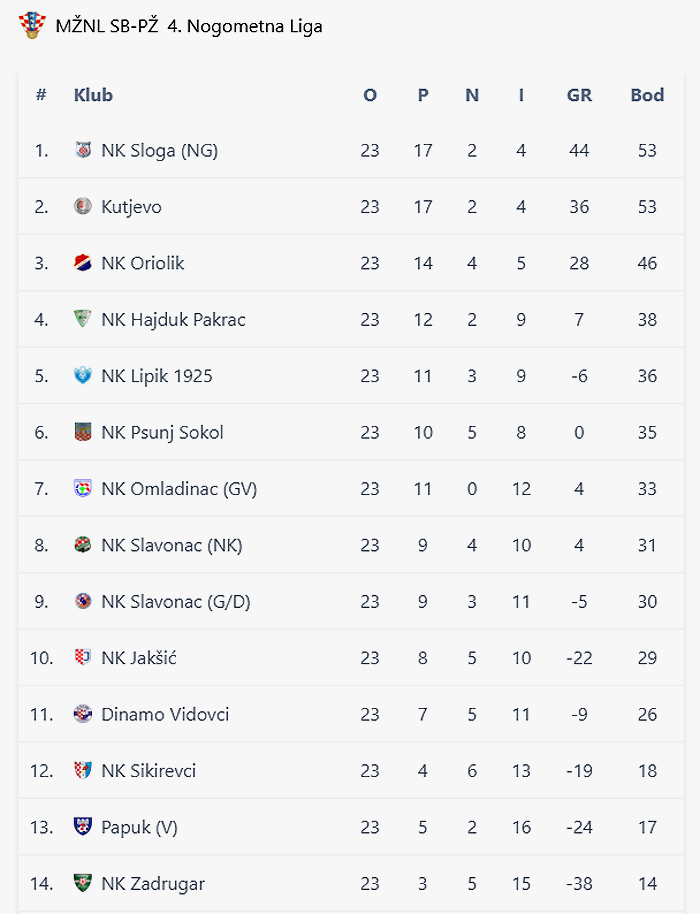700x914 pixels.
Task: Click the Bod column header
Action: point(647,95)
